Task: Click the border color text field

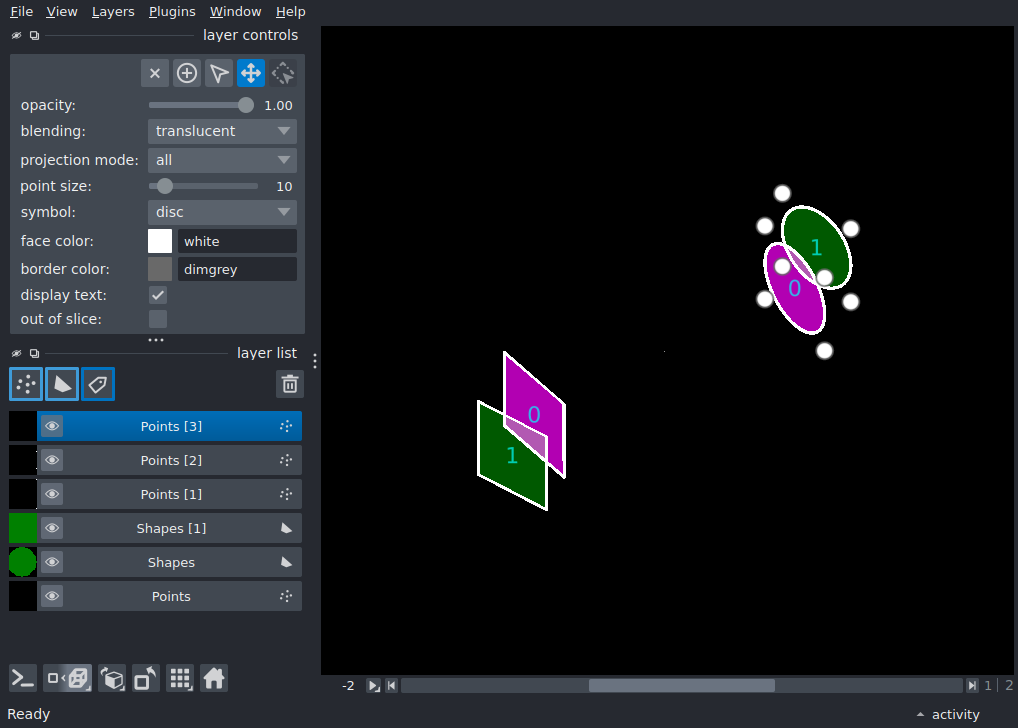Action: click(237, 269)
